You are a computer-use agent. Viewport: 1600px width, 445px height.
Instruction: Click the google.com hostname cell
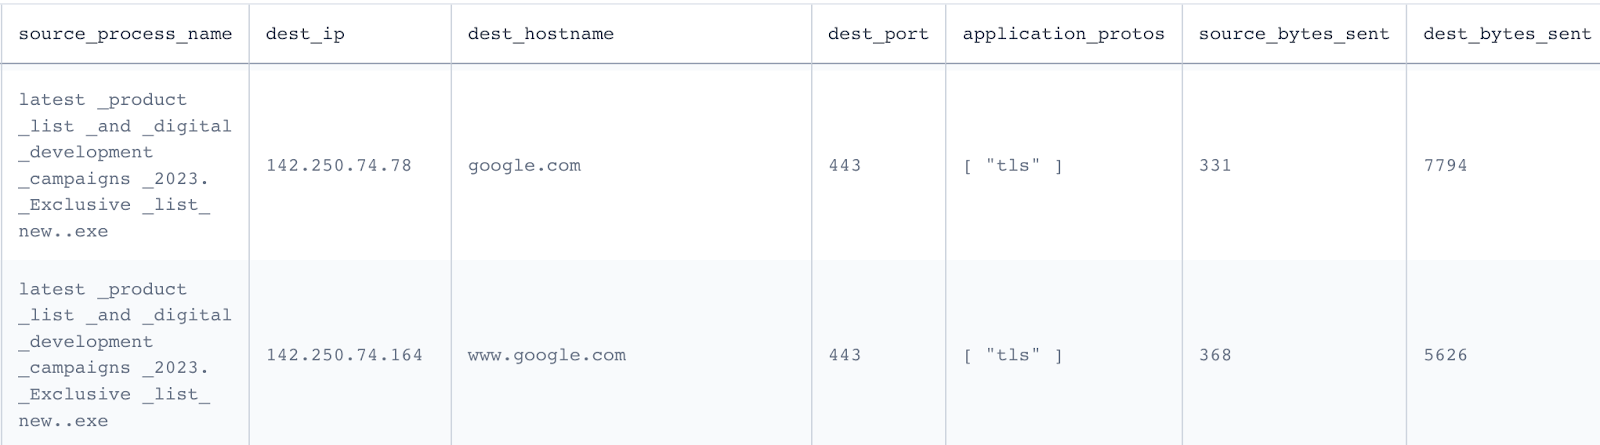coord(524,166)
